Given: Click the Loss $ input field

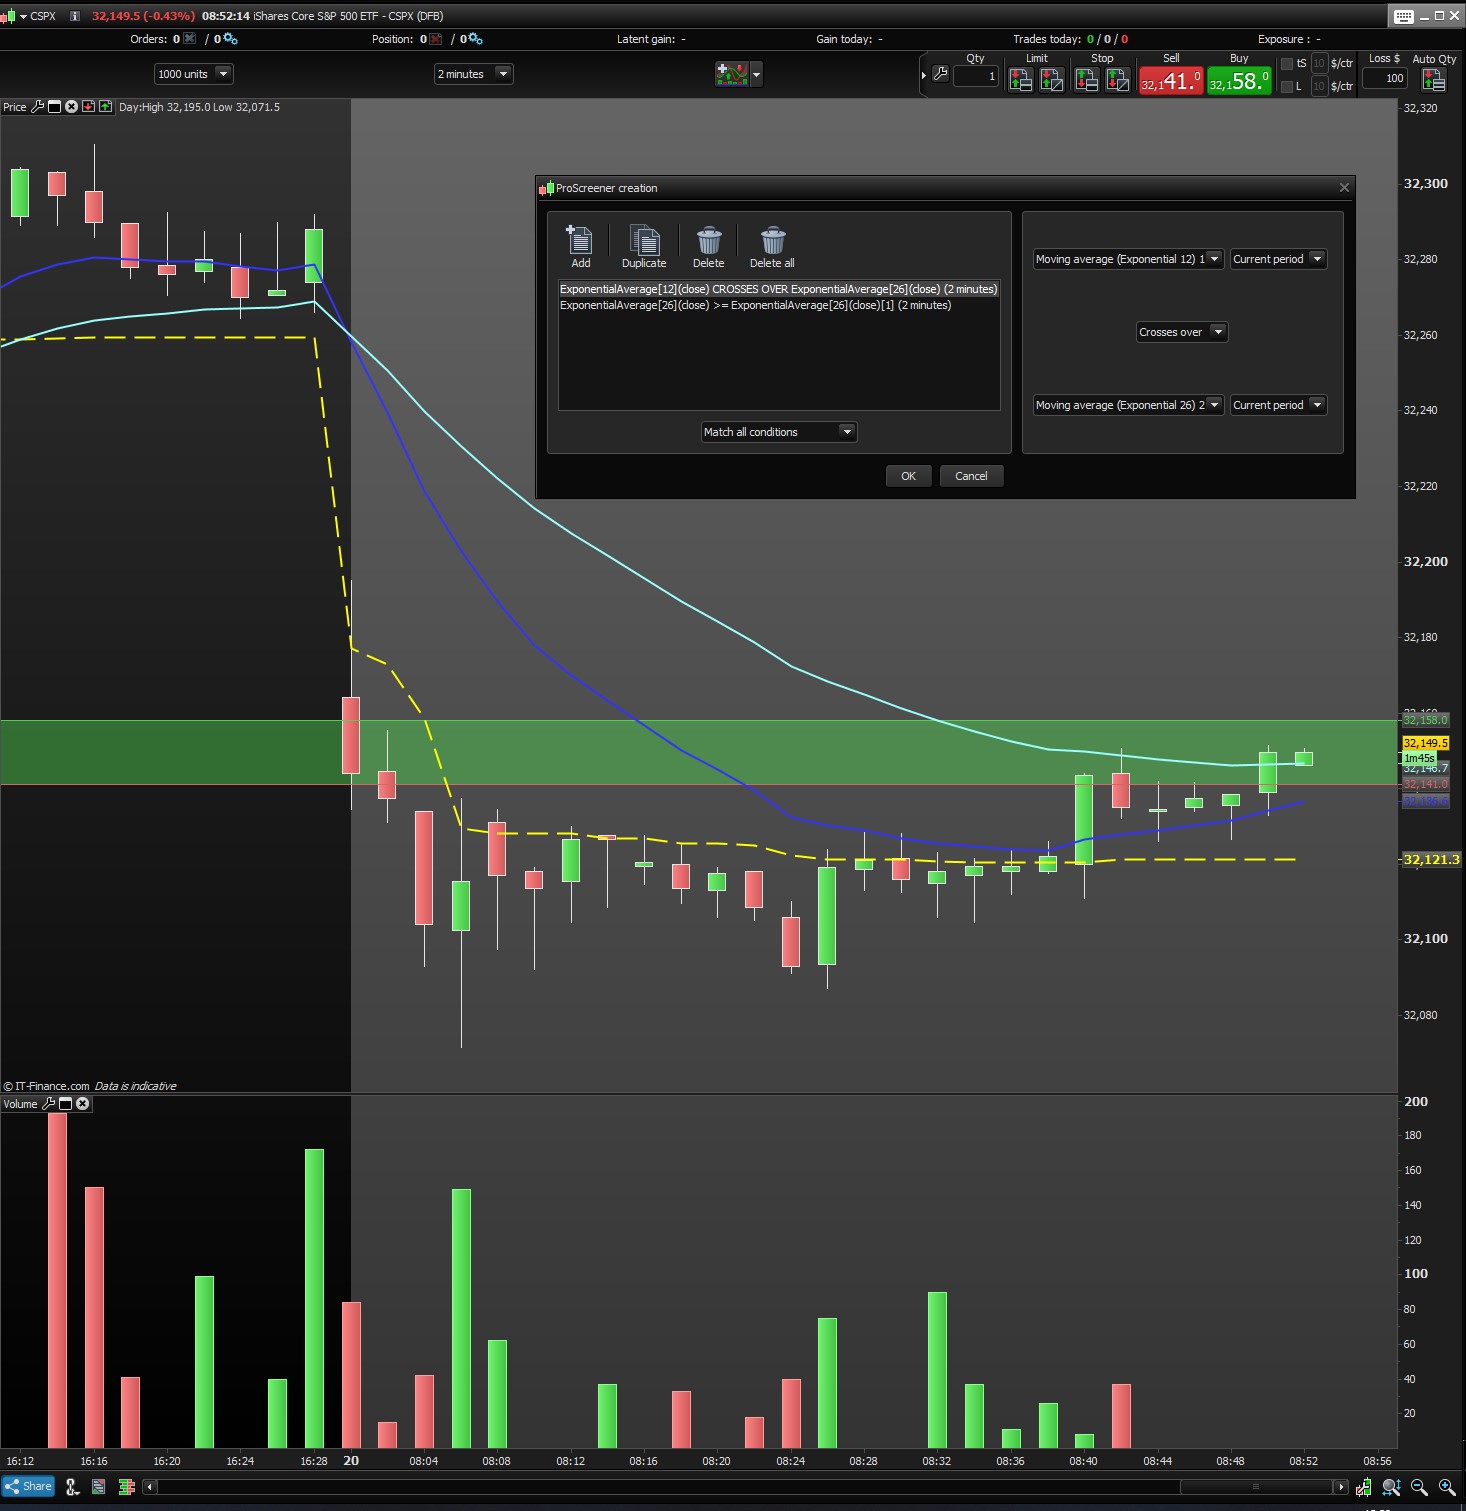Looking at the screenshot, I should coord(1384,78).
